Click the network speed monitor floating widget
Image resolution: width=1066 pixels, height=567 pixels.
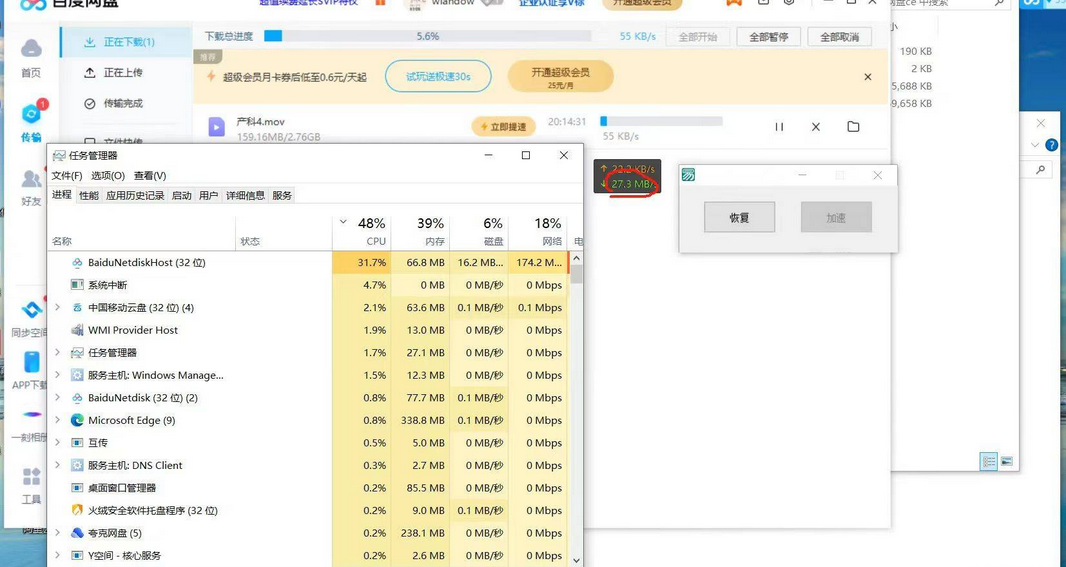click(627, 177)
